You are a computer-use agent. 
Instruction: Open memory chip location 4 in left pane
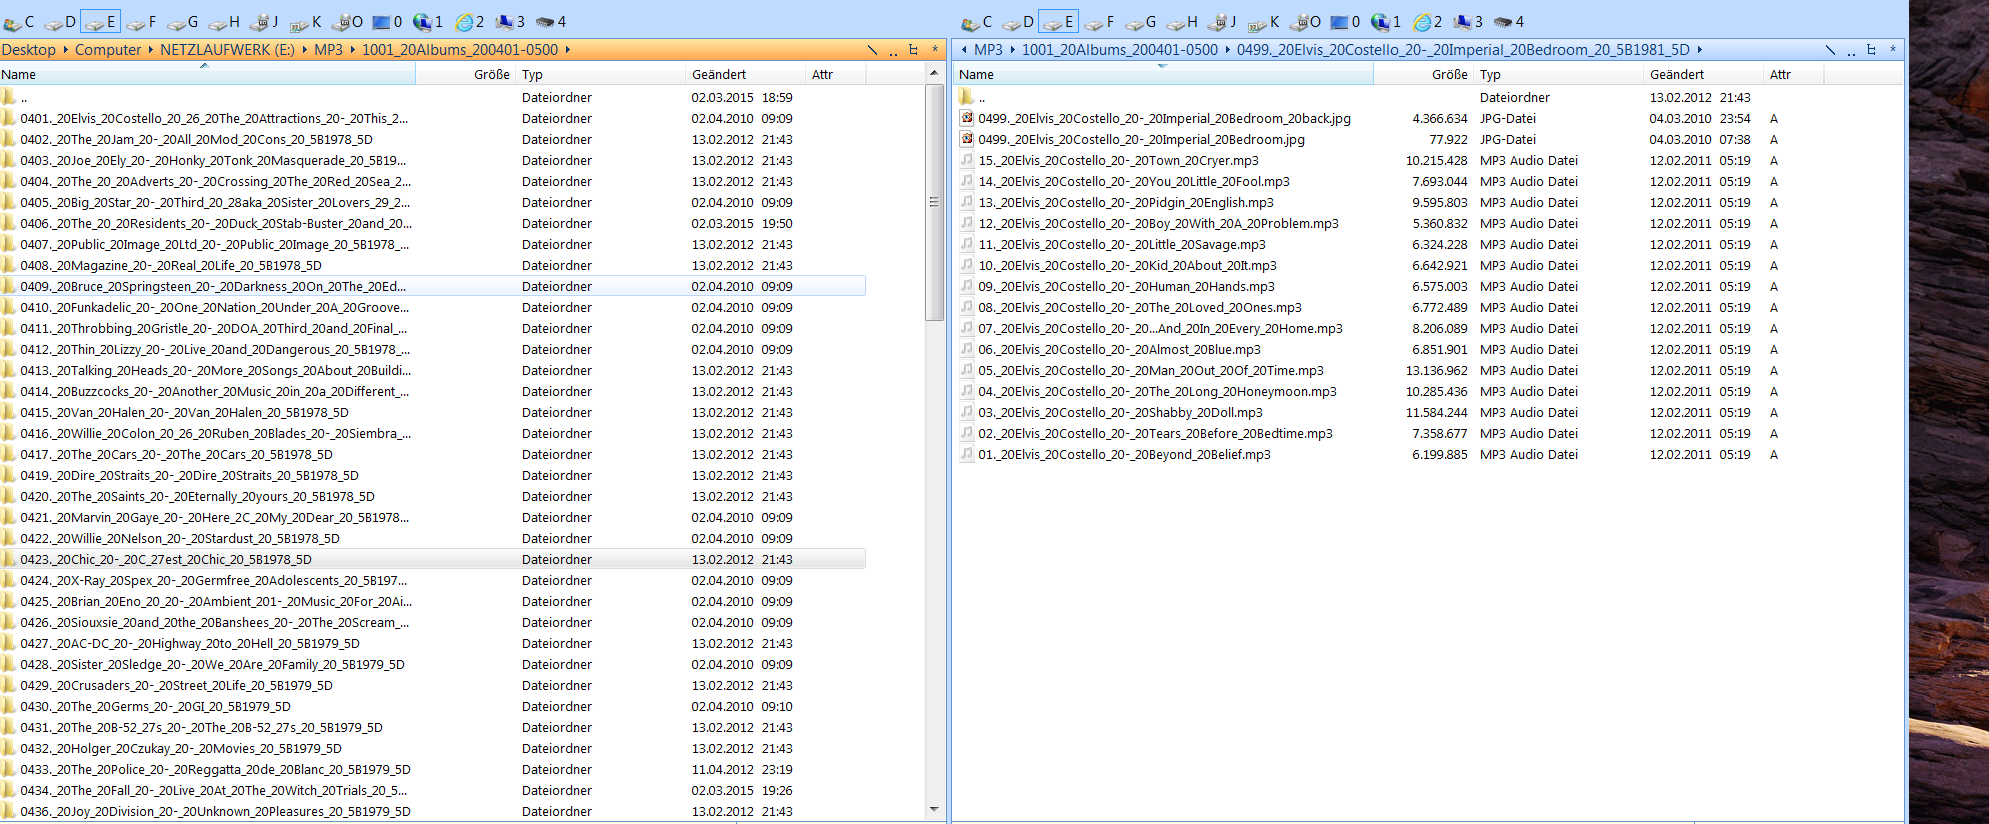click(x=551, y=21)
